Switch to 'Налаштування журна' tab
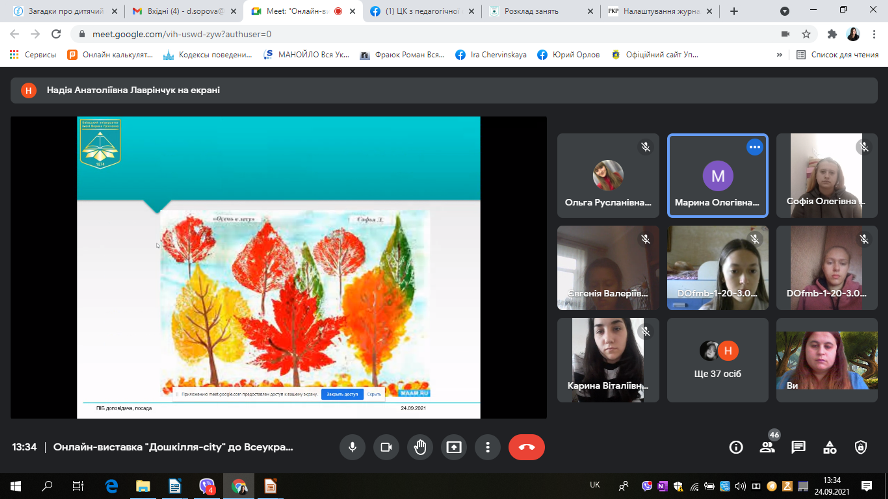888x499 pixels. pyautogui.click(x=661, y=11)
